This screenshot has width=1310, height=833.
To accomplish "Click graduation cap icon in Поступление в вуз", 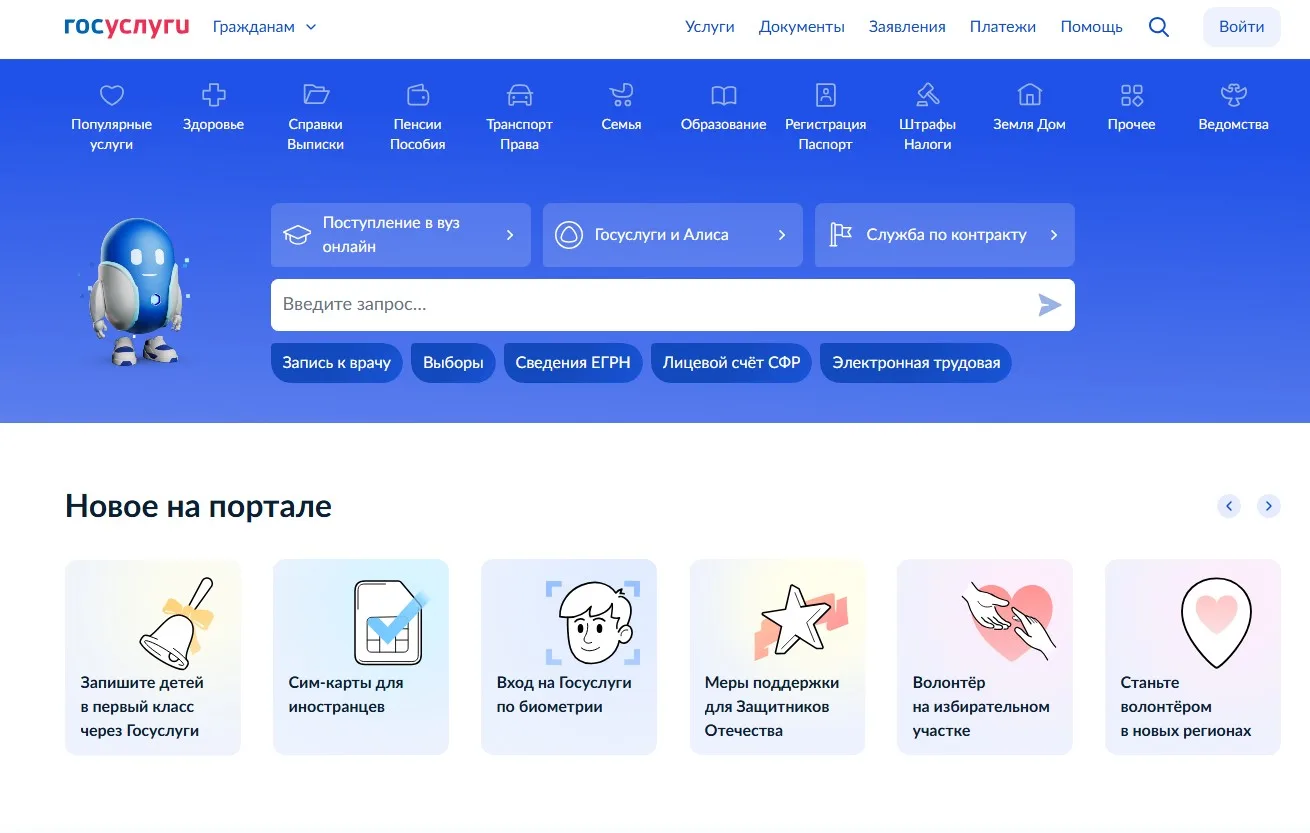I will click(x=297, y=235).
